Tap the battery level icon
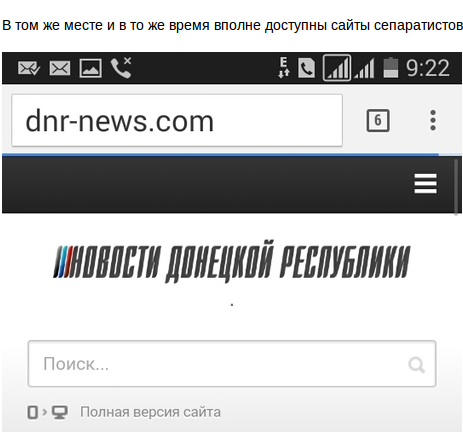The image size is (463, 432). 391,68
